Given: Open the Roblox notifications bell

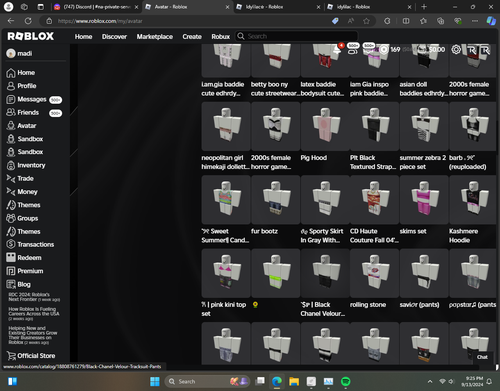Looking at the screenshot, I should pyautogui.click(x=337, y=50).
